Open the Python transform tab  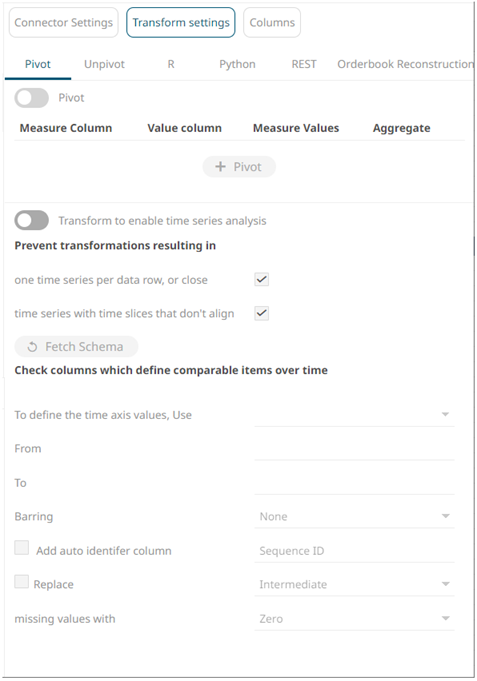click(237, 64)
